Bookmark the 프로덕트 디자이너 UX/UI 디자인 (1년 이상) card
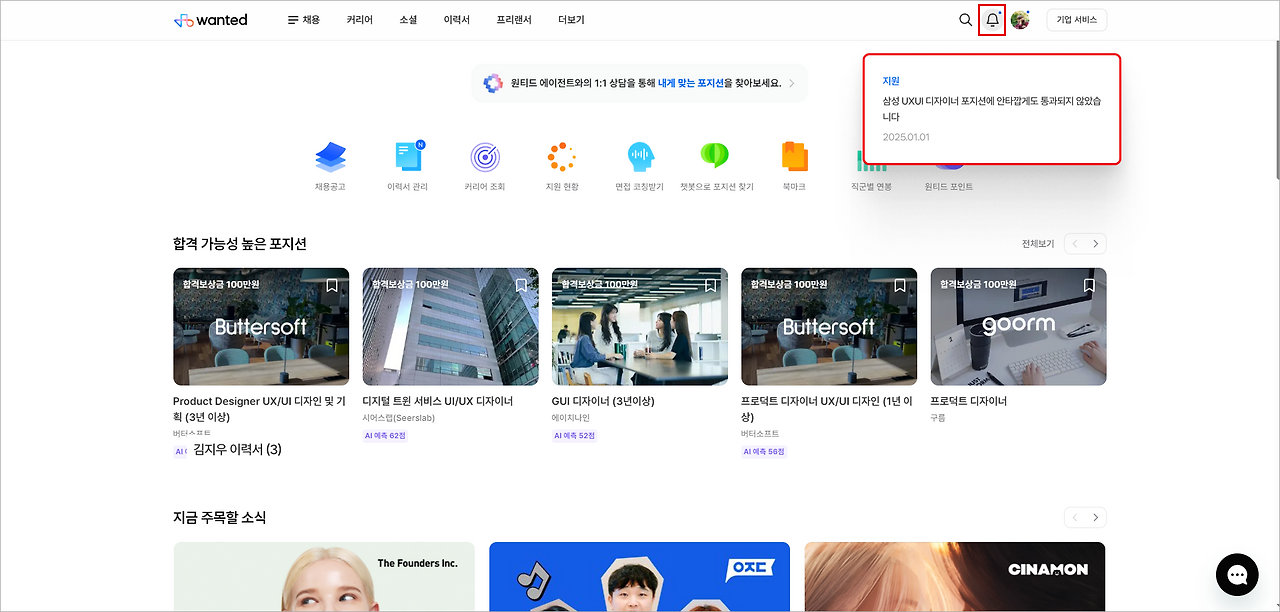The image size is (1280, 612). (x=900, y=286)
